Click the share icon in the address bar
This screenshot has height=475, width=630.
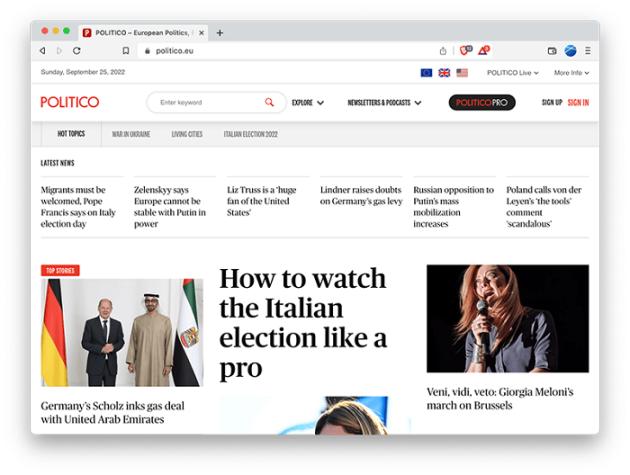point(443,51)
